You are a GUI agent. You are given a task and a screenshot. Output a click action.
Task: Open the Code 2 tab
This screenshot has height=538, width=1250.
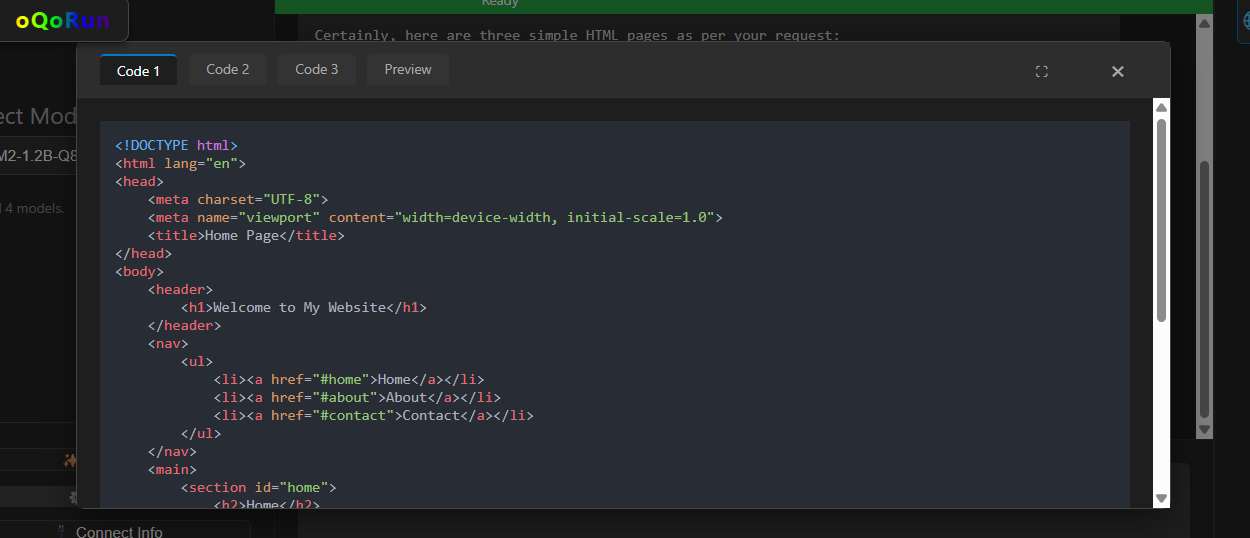click(x=228, y=70)
